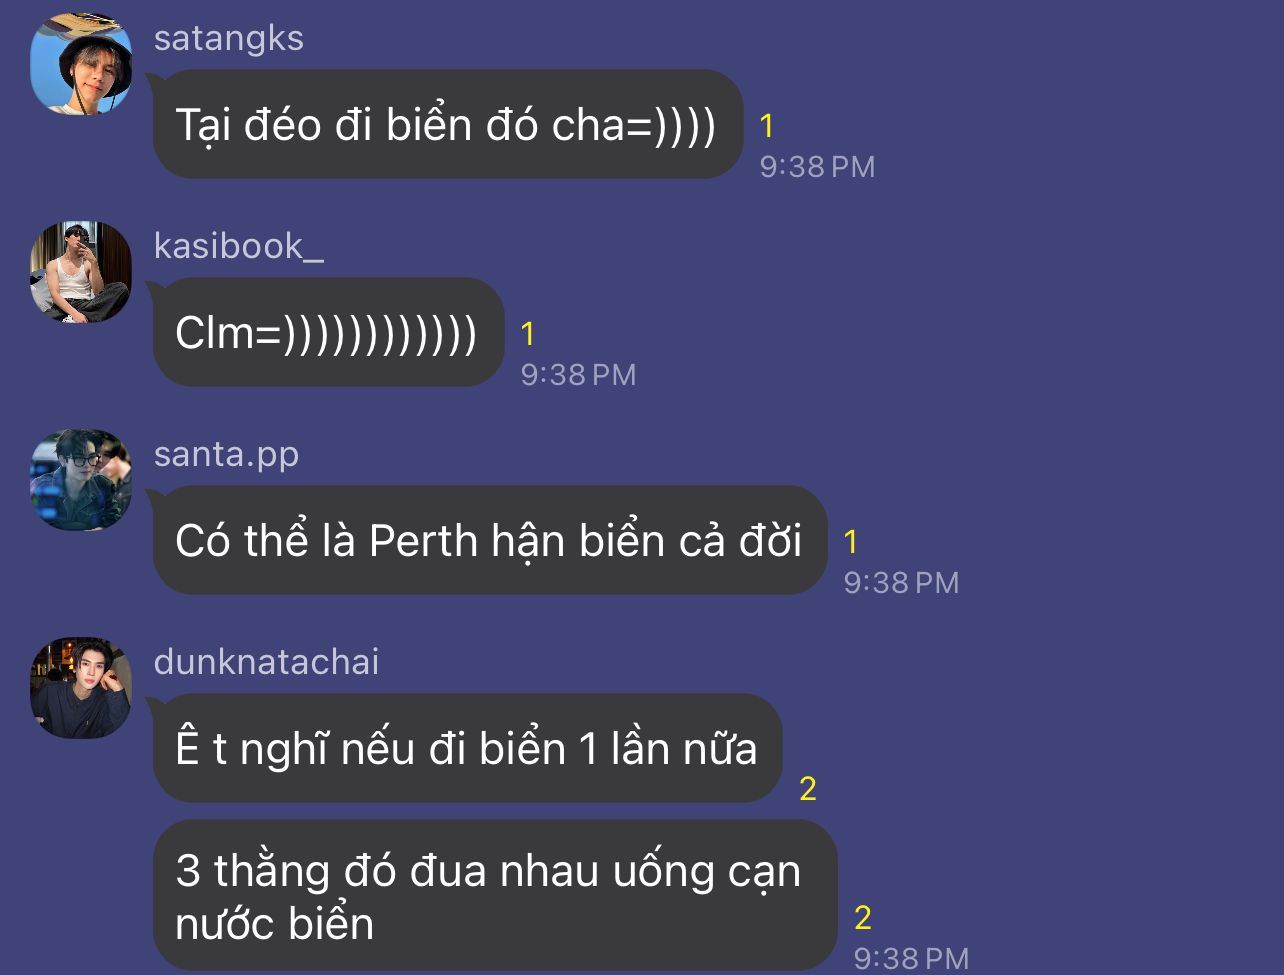Click read count 2 beside "nước biển" message
This screenshot has height=975, width=1284.
point(863,917)
